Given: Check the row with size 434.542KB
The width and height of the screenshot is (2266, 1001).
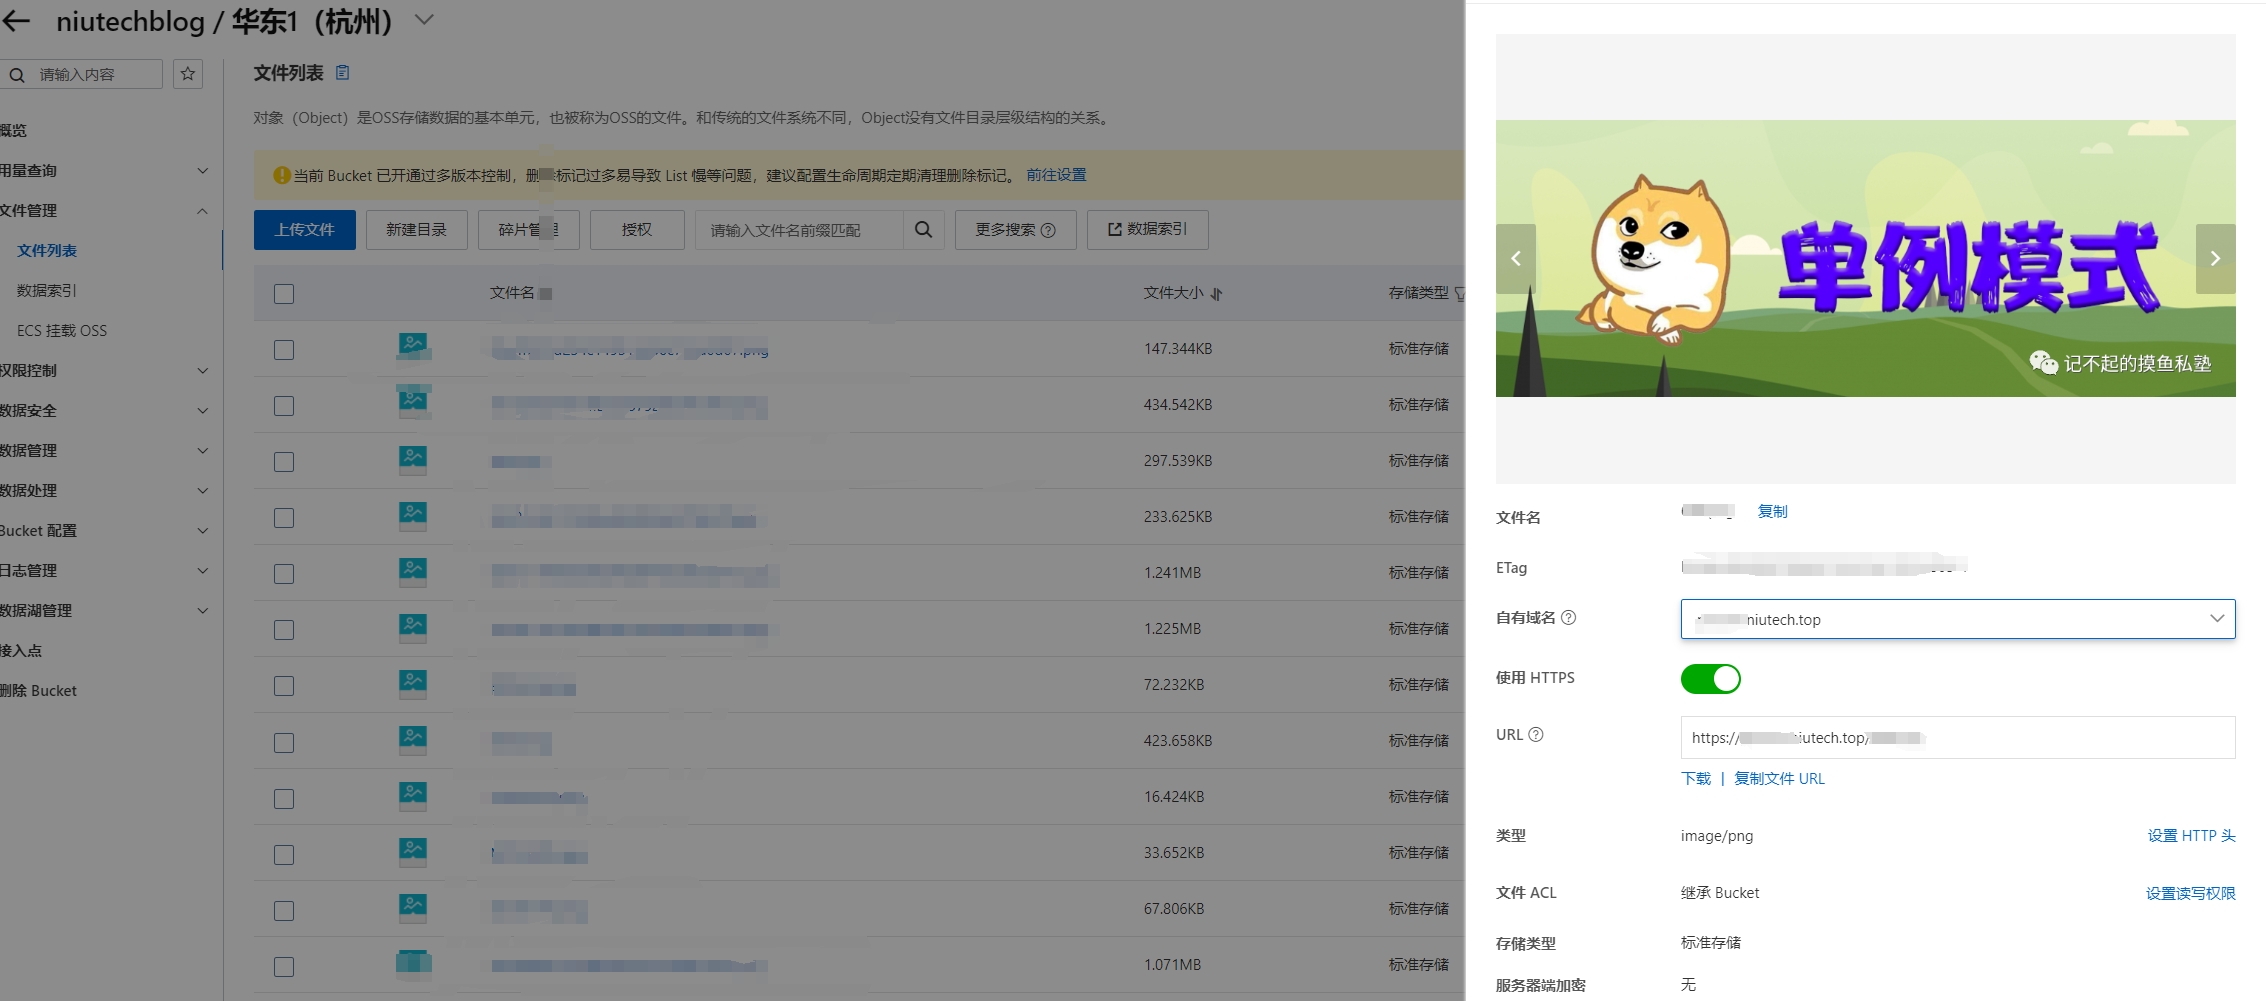Looking at the screenshot, I should click(284, 406).
